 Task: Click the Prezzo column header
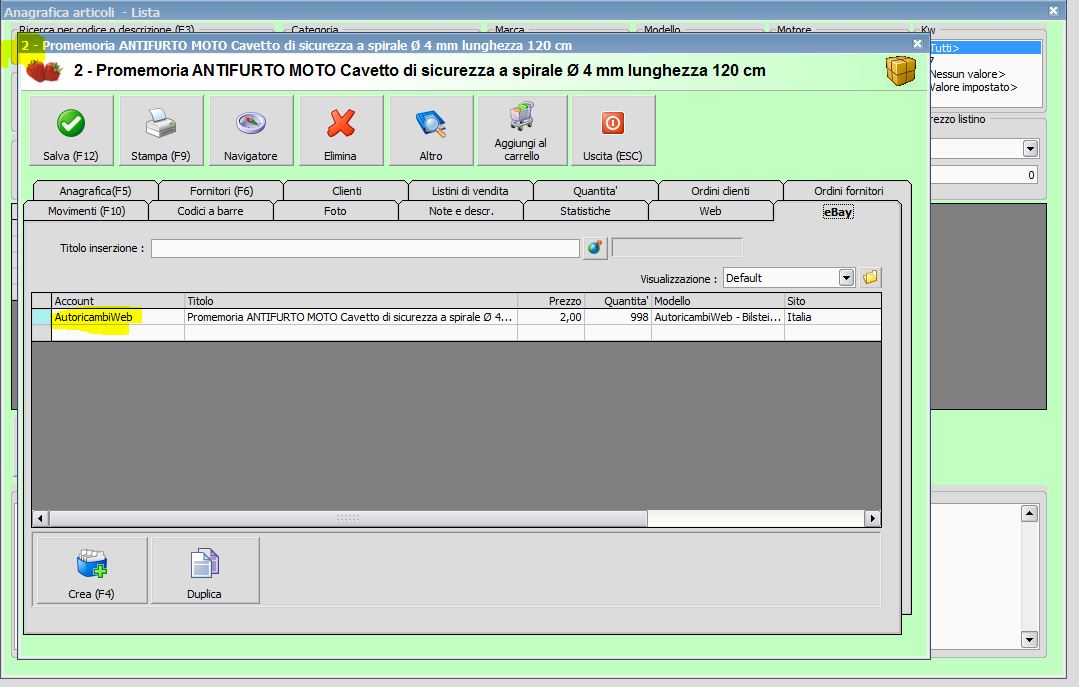click(551, 301)
